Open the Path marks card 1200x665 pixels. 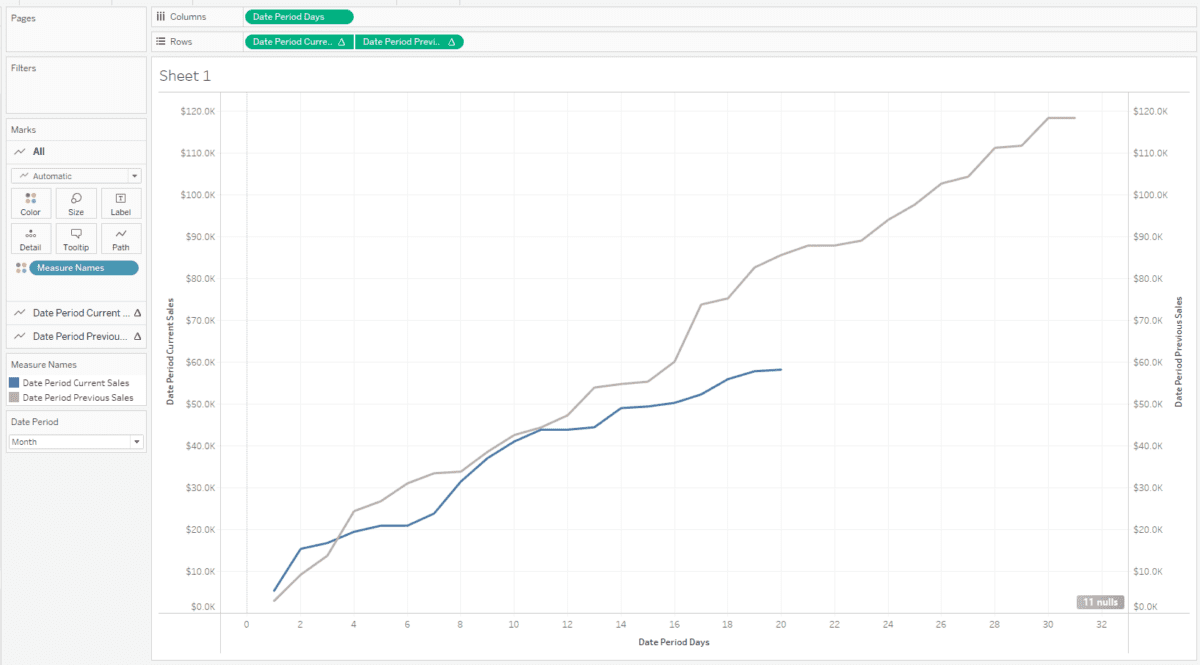pos(121,239)
